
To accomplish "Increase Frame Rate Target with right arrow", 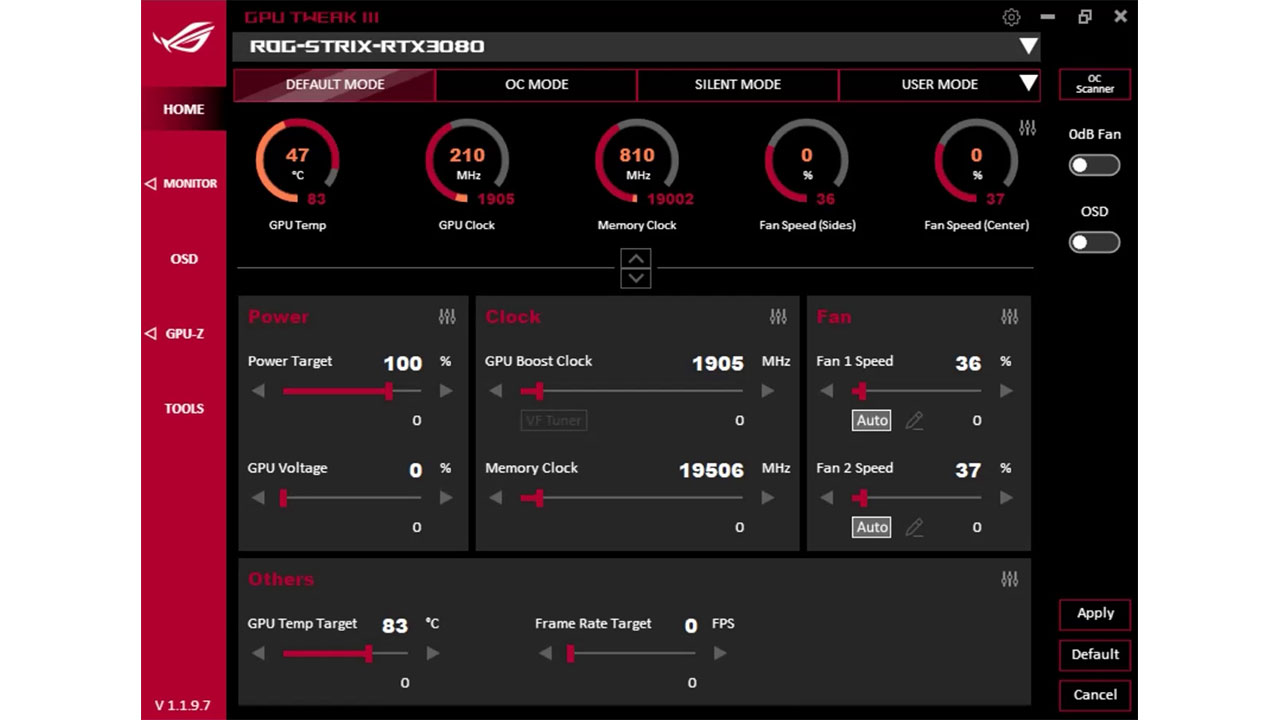I will pos(720,653).
